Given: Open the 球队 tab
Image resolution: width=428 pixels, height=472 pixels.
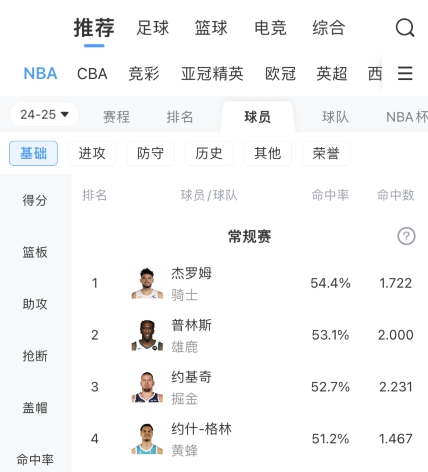Looking at the screenshot, I should coord(335,117).
